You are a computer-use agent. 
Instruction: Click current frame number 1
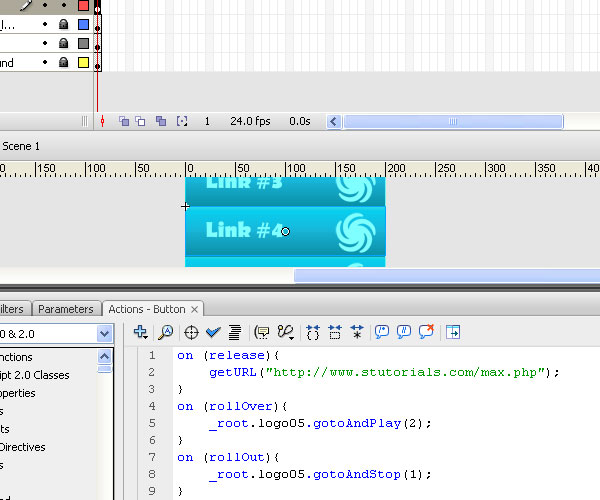point(207,121)
